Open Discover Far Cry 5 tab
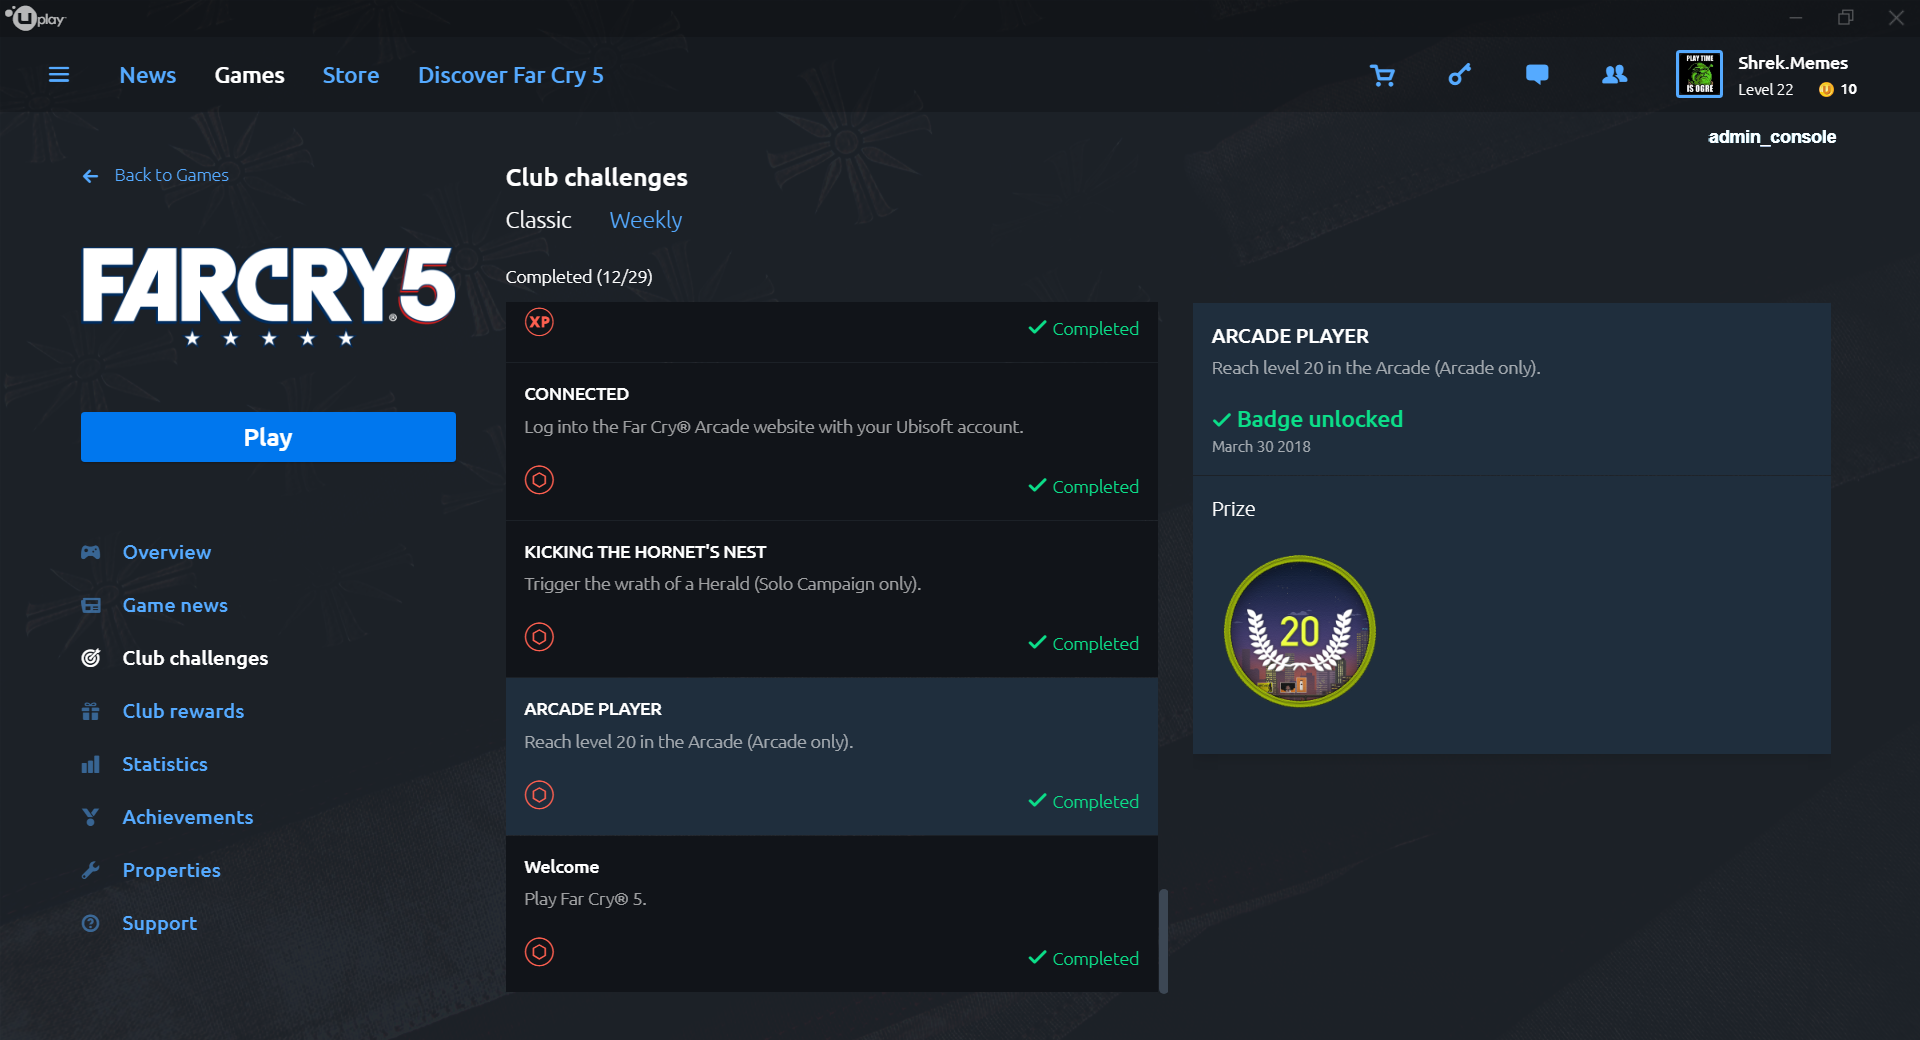 pyautogui.click(x=511, y=75)
